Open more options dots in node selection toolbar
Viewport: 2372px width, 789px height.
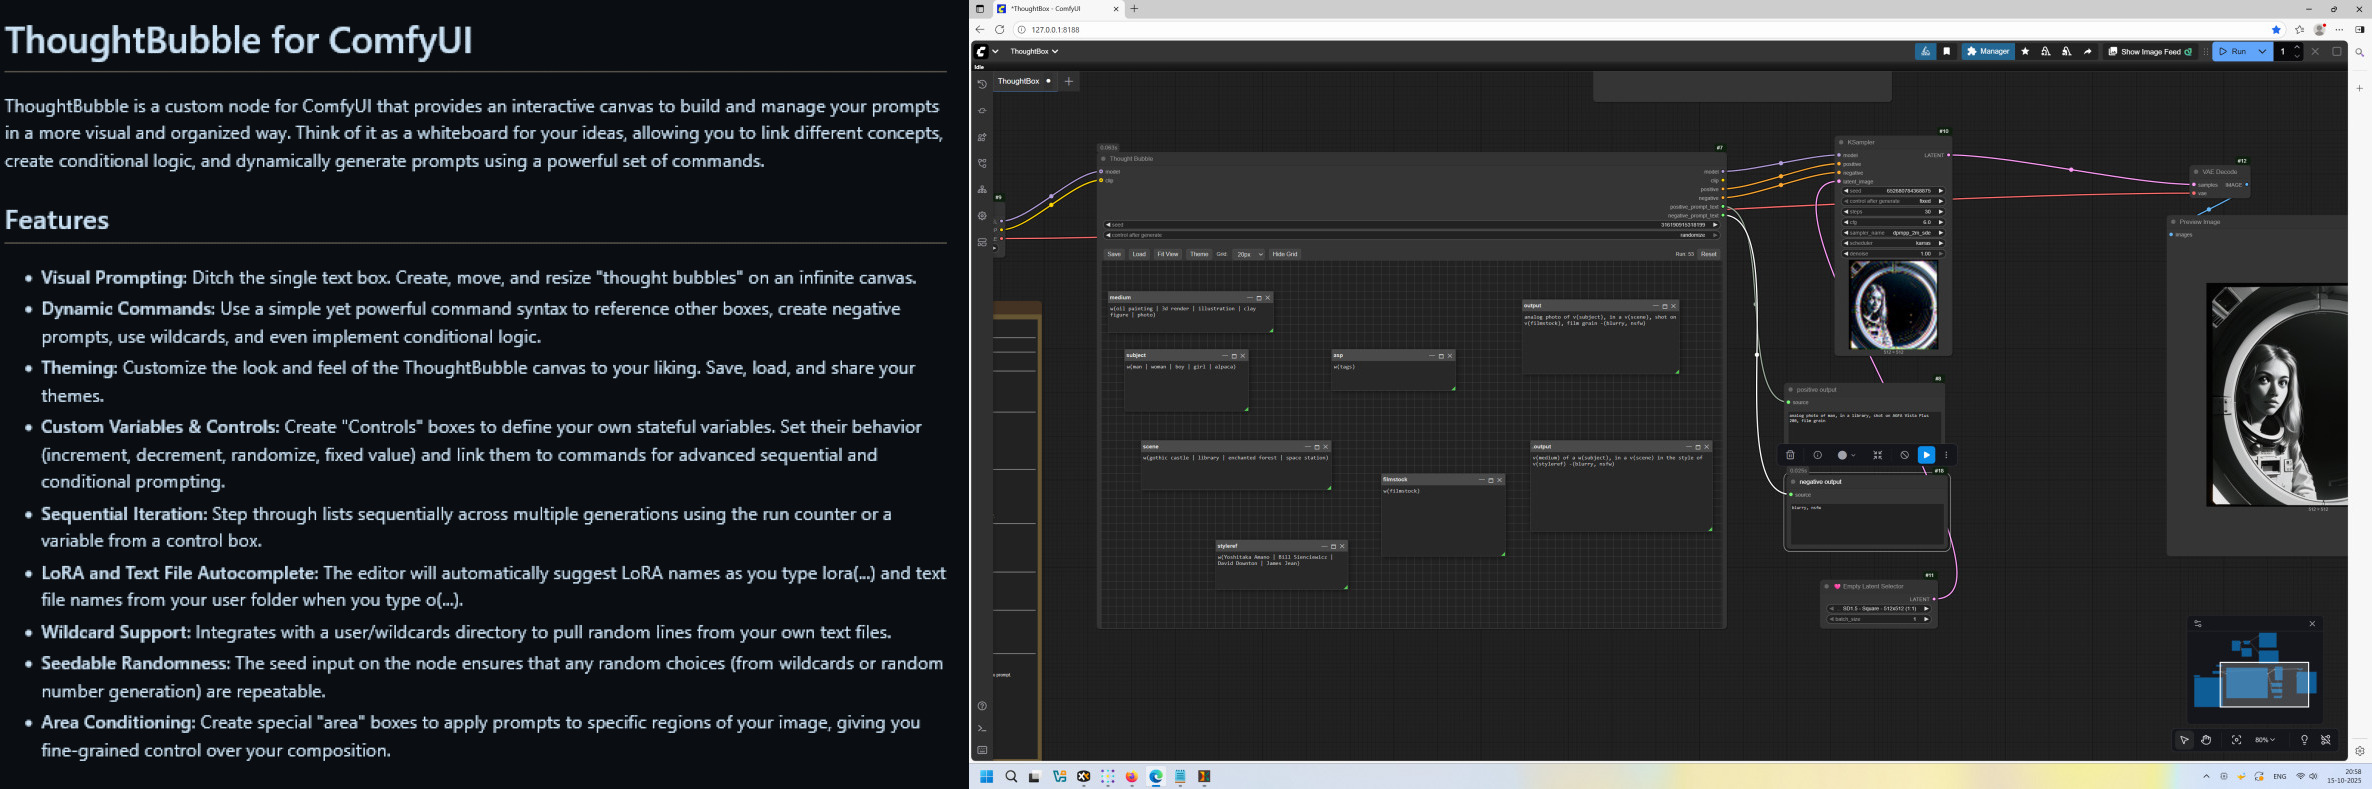(1946, 455)
